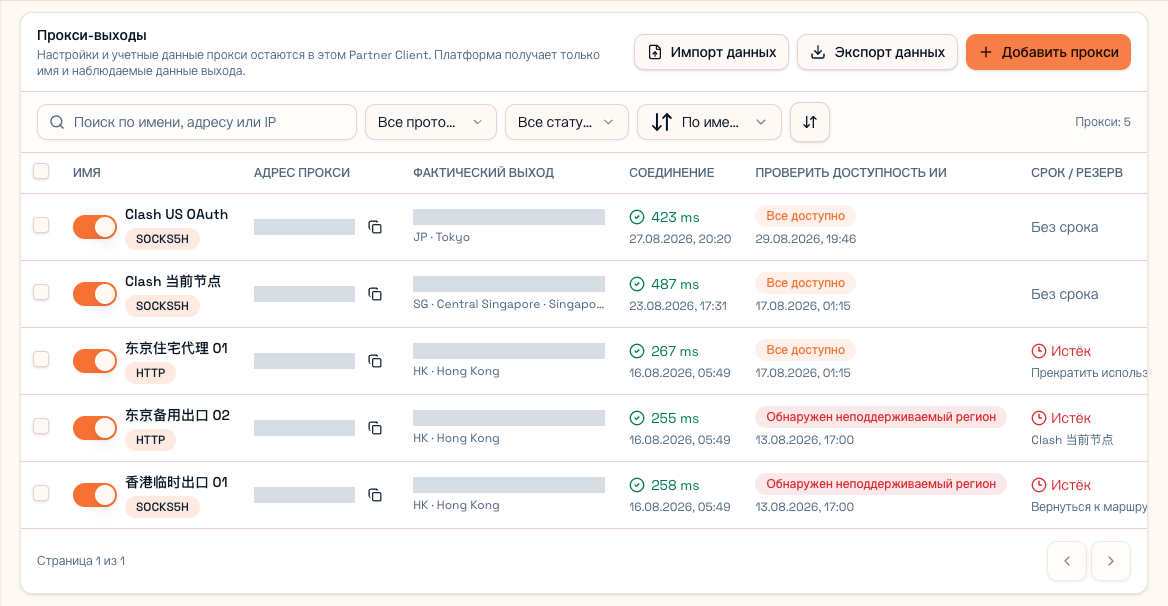Open the "Все прото..." protocol filter dropdown
The image size is (1168, 606).
pos(431,122)
